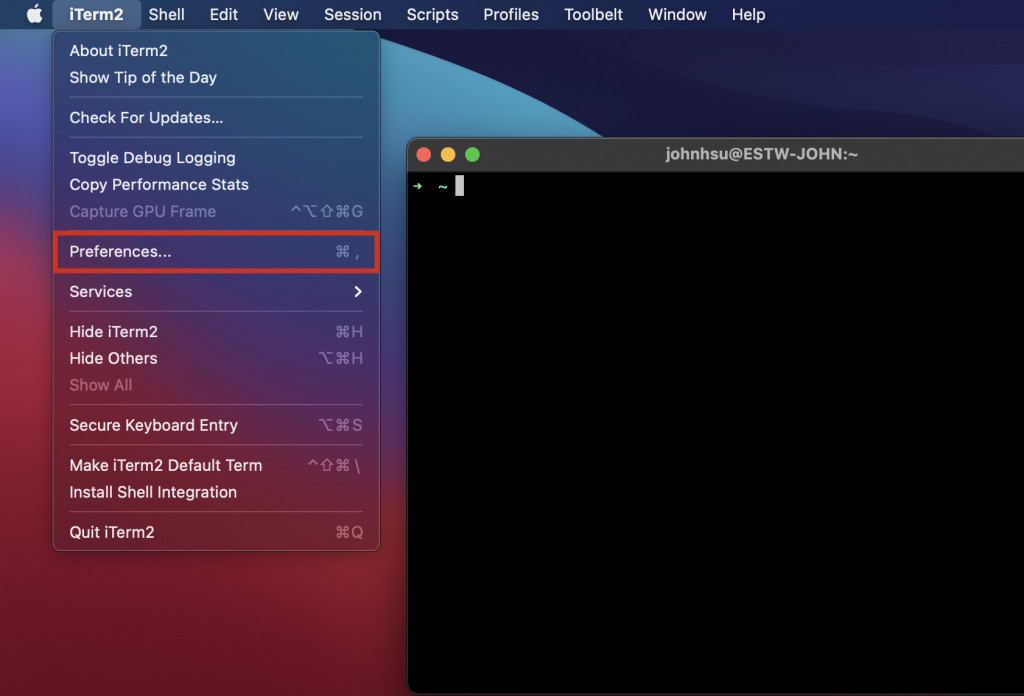The height and width of the screenshot is (696, 1024).
Task: Select Toggle Debug Logging
Action: (x=216, y=157)
